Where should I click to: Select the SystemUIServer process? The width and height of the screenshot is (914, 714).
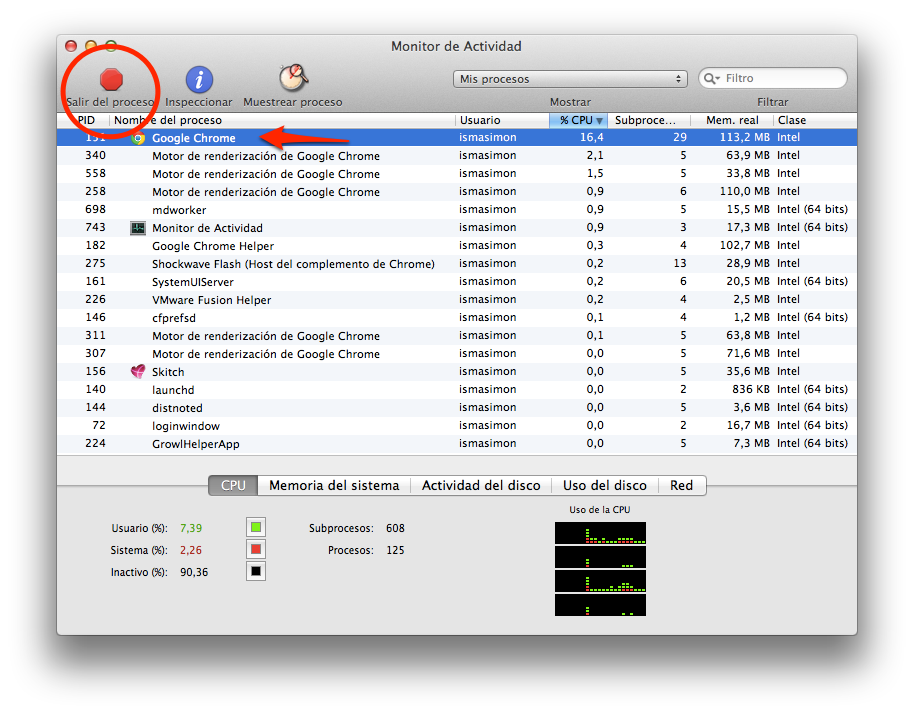click(x=457, y=282)
